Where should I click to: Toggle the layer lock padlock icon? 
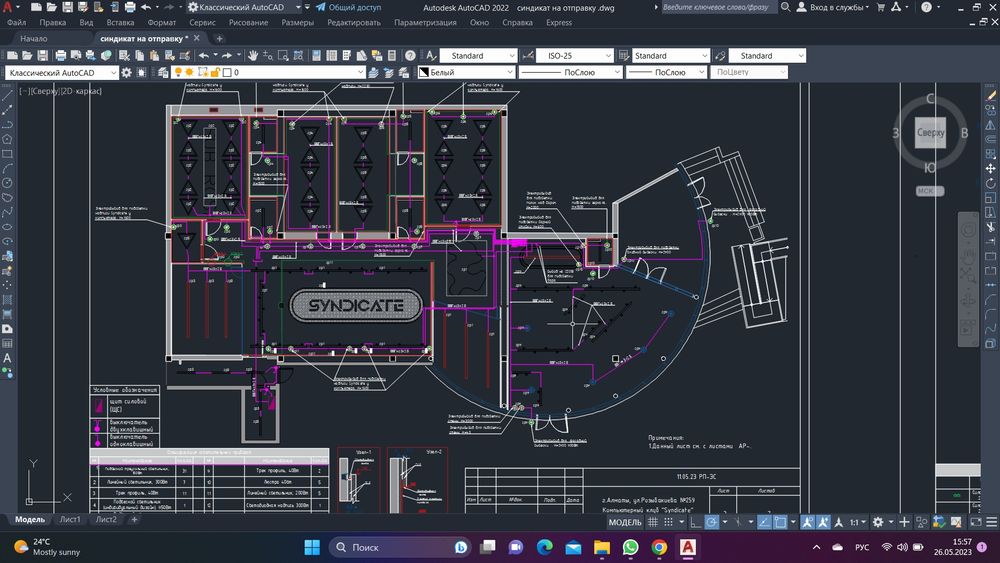pos(216,73)
